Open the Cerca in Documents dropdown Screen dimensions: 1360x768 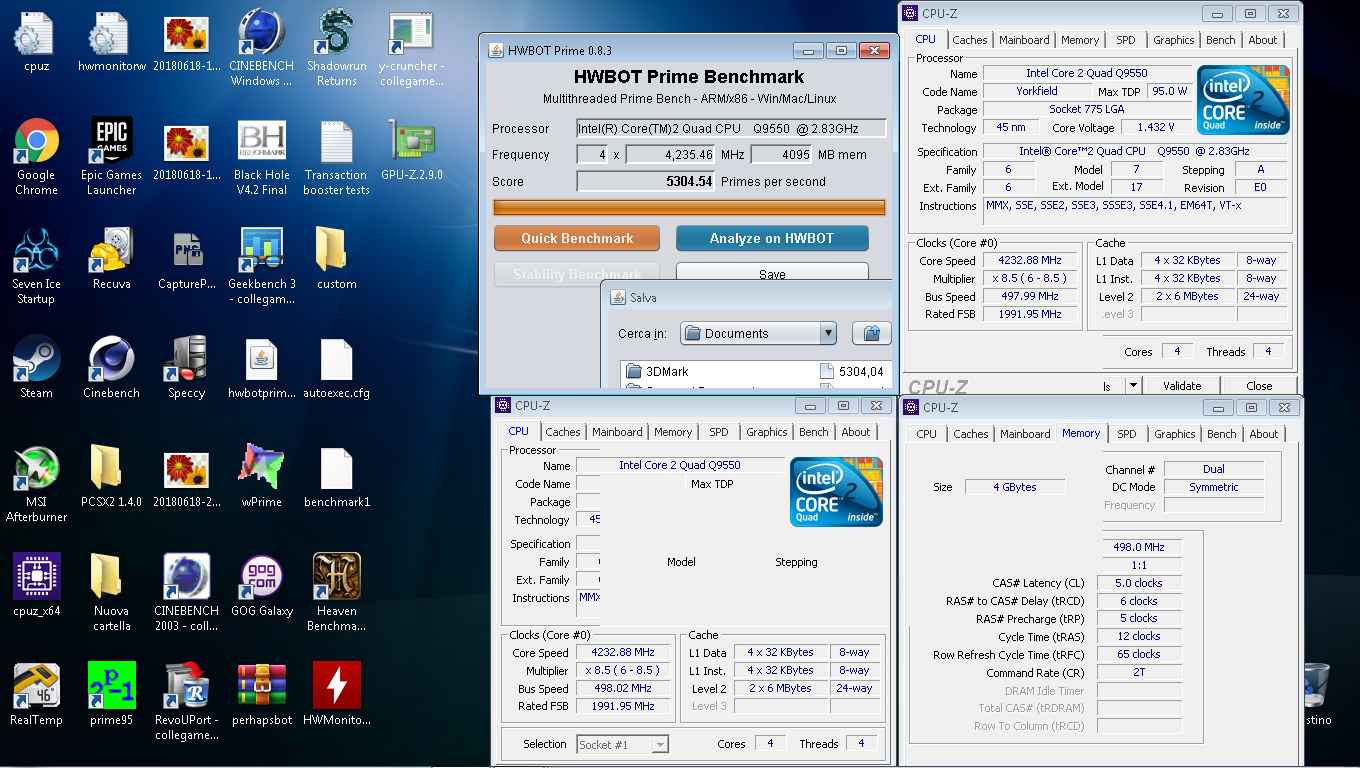pyautogui.click(x=758, y=333)
